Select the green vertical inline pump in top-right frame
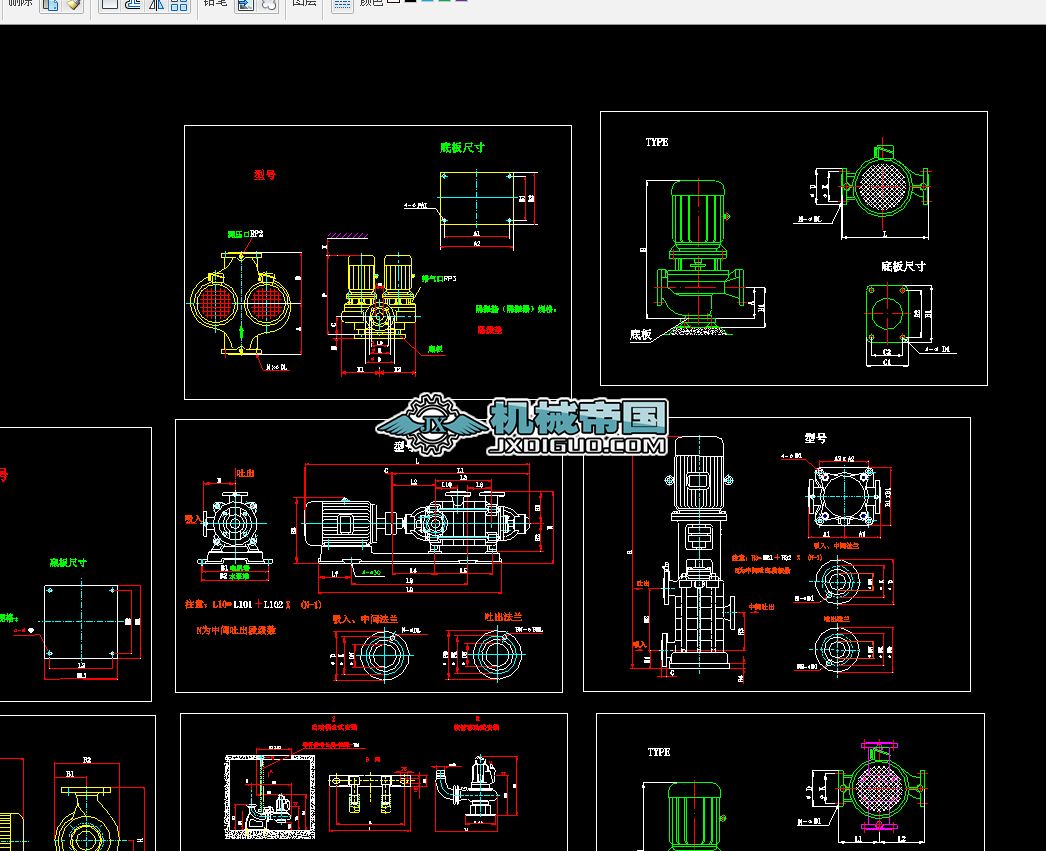Screen dimensions: 1046x851 point(700,255)
